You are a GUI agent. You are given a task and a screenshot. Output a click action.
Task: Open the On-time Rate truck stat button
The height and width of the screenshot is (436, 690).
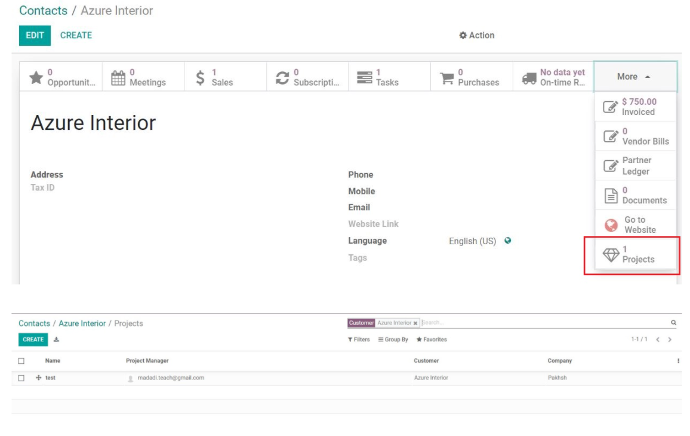pyautogui.click(x=553, y=77)
